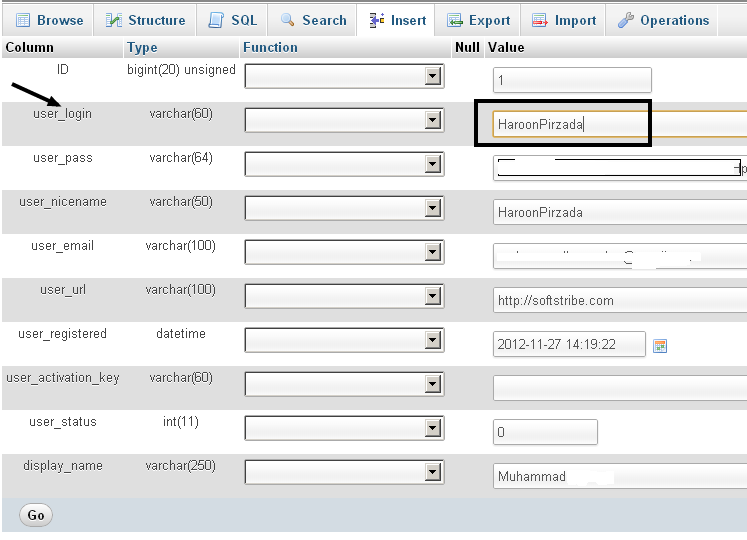The height and width of the screenshot is (540, 747).
Task: Click the int(11) type text
Action: [181, 422]
